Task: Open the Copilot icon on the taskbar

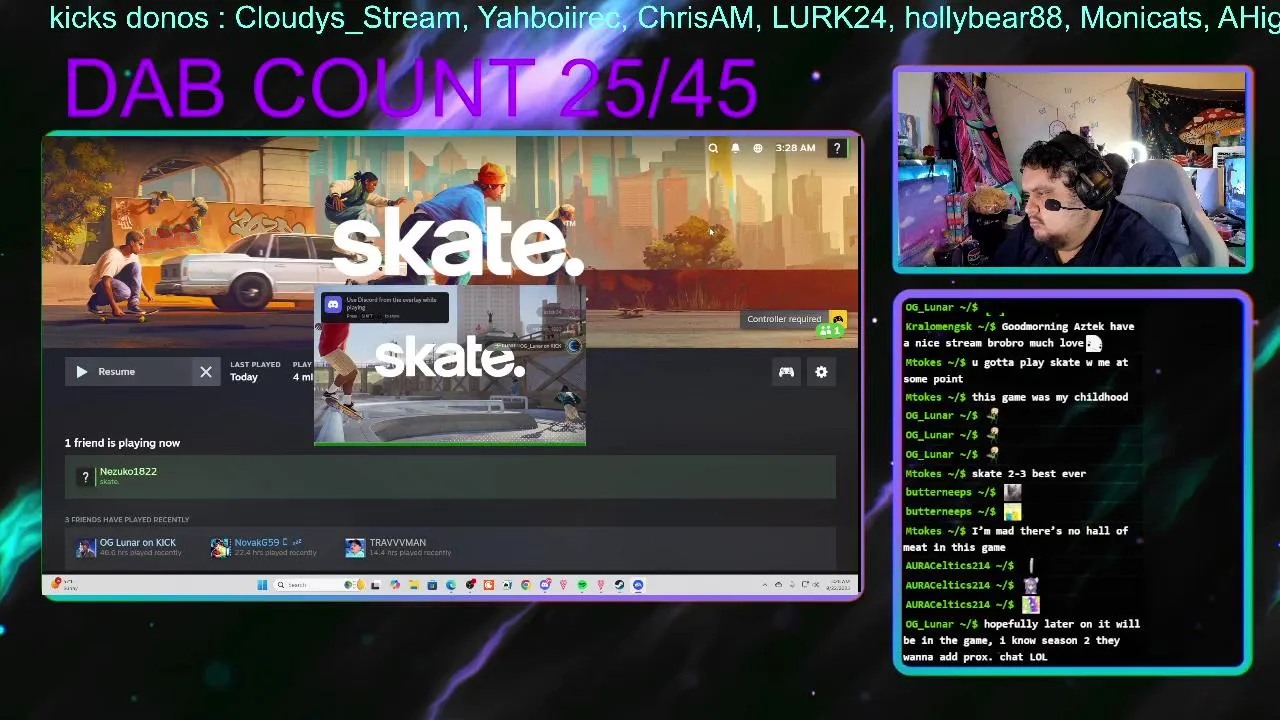Action: click(395, 585)
